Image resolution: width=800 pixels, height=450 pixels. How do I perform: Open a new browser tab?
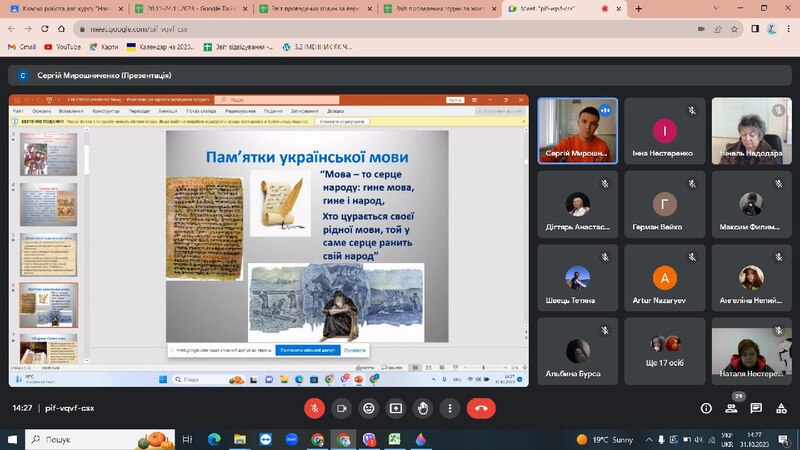pyautogui.click(x=638, y=9)
